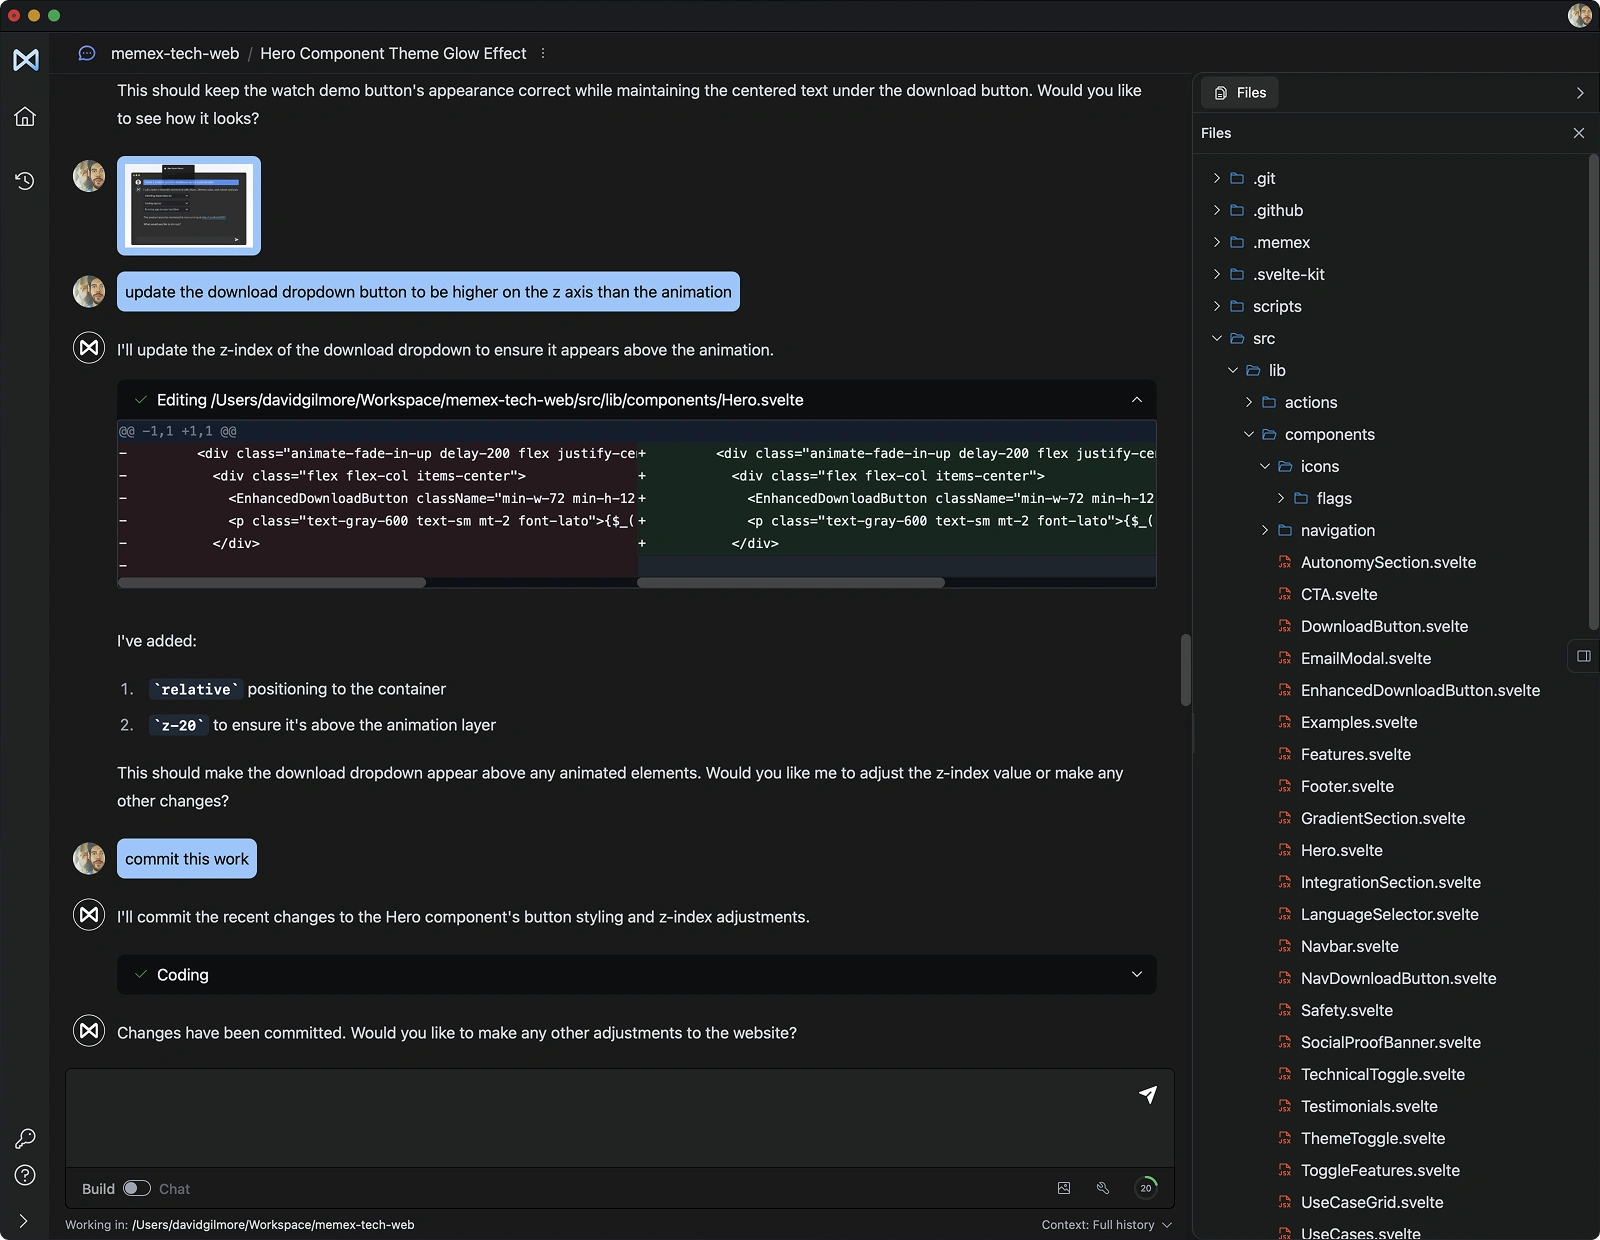
Task: Switch the Build toggle to Chat mode
Action: (x=137, y=1188)
